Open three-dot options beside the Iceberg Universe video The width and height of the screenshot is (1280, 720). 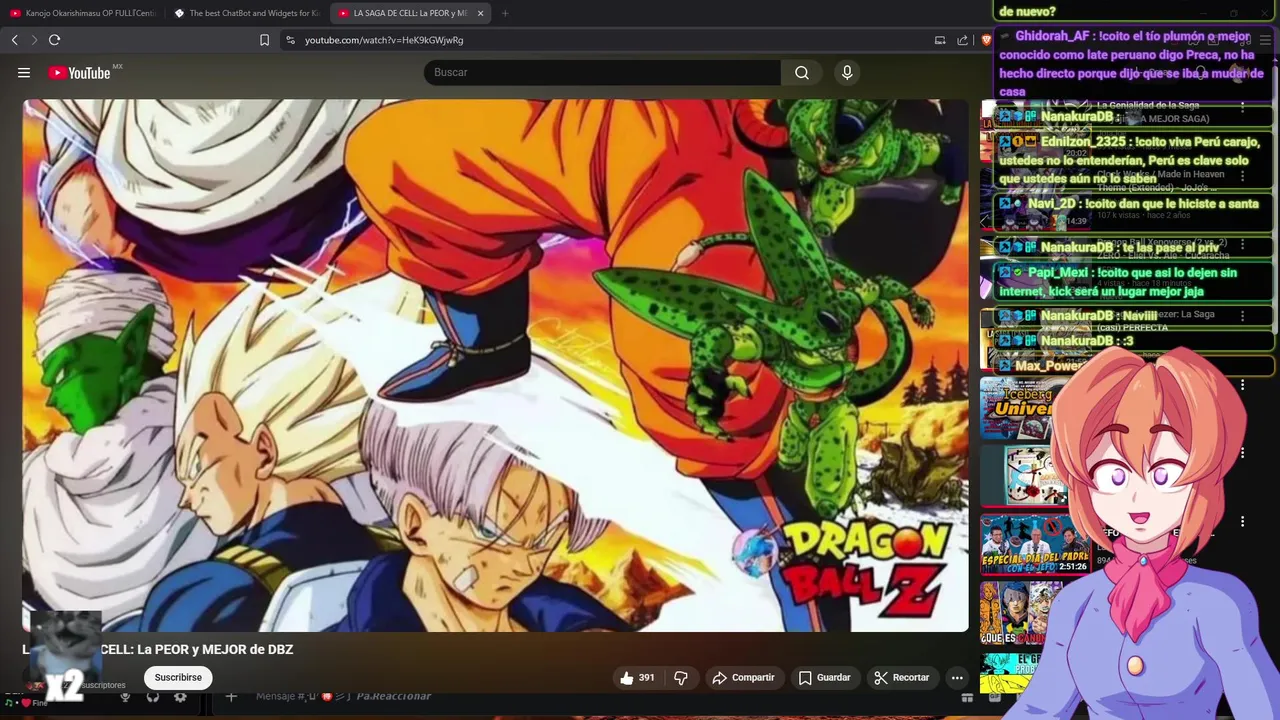tap(1243, 385)
